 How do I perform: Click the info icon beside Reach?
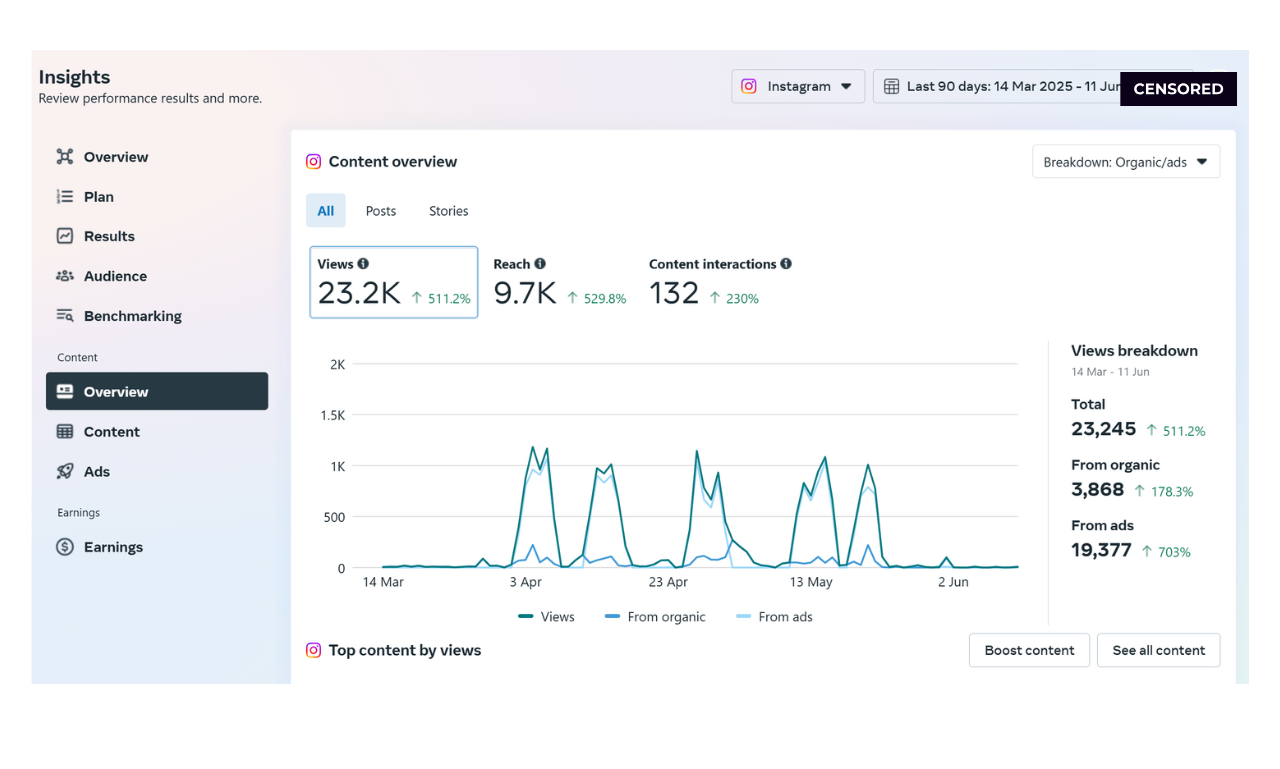point(540,264)
